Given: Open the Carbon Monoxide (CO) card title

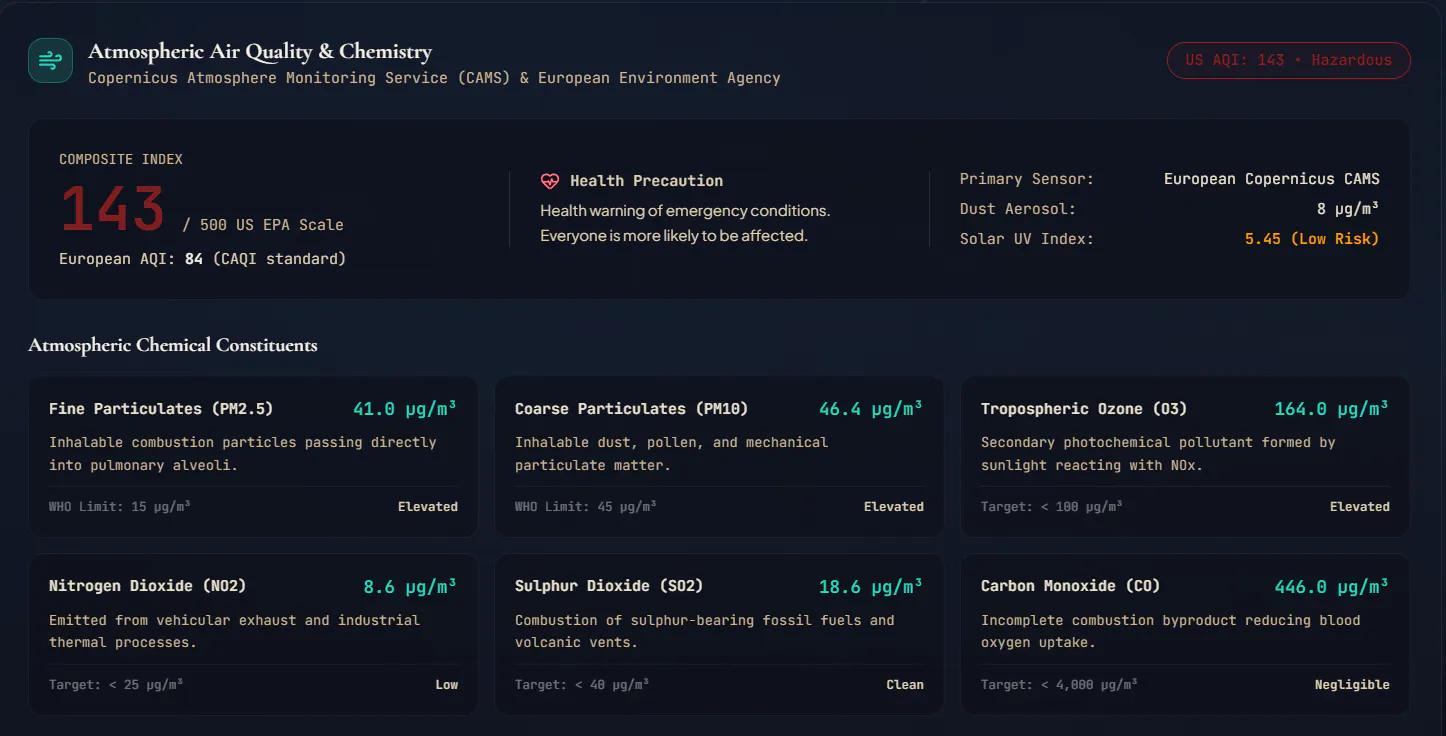Looking at the screenshot, I should pos(1071,586).
